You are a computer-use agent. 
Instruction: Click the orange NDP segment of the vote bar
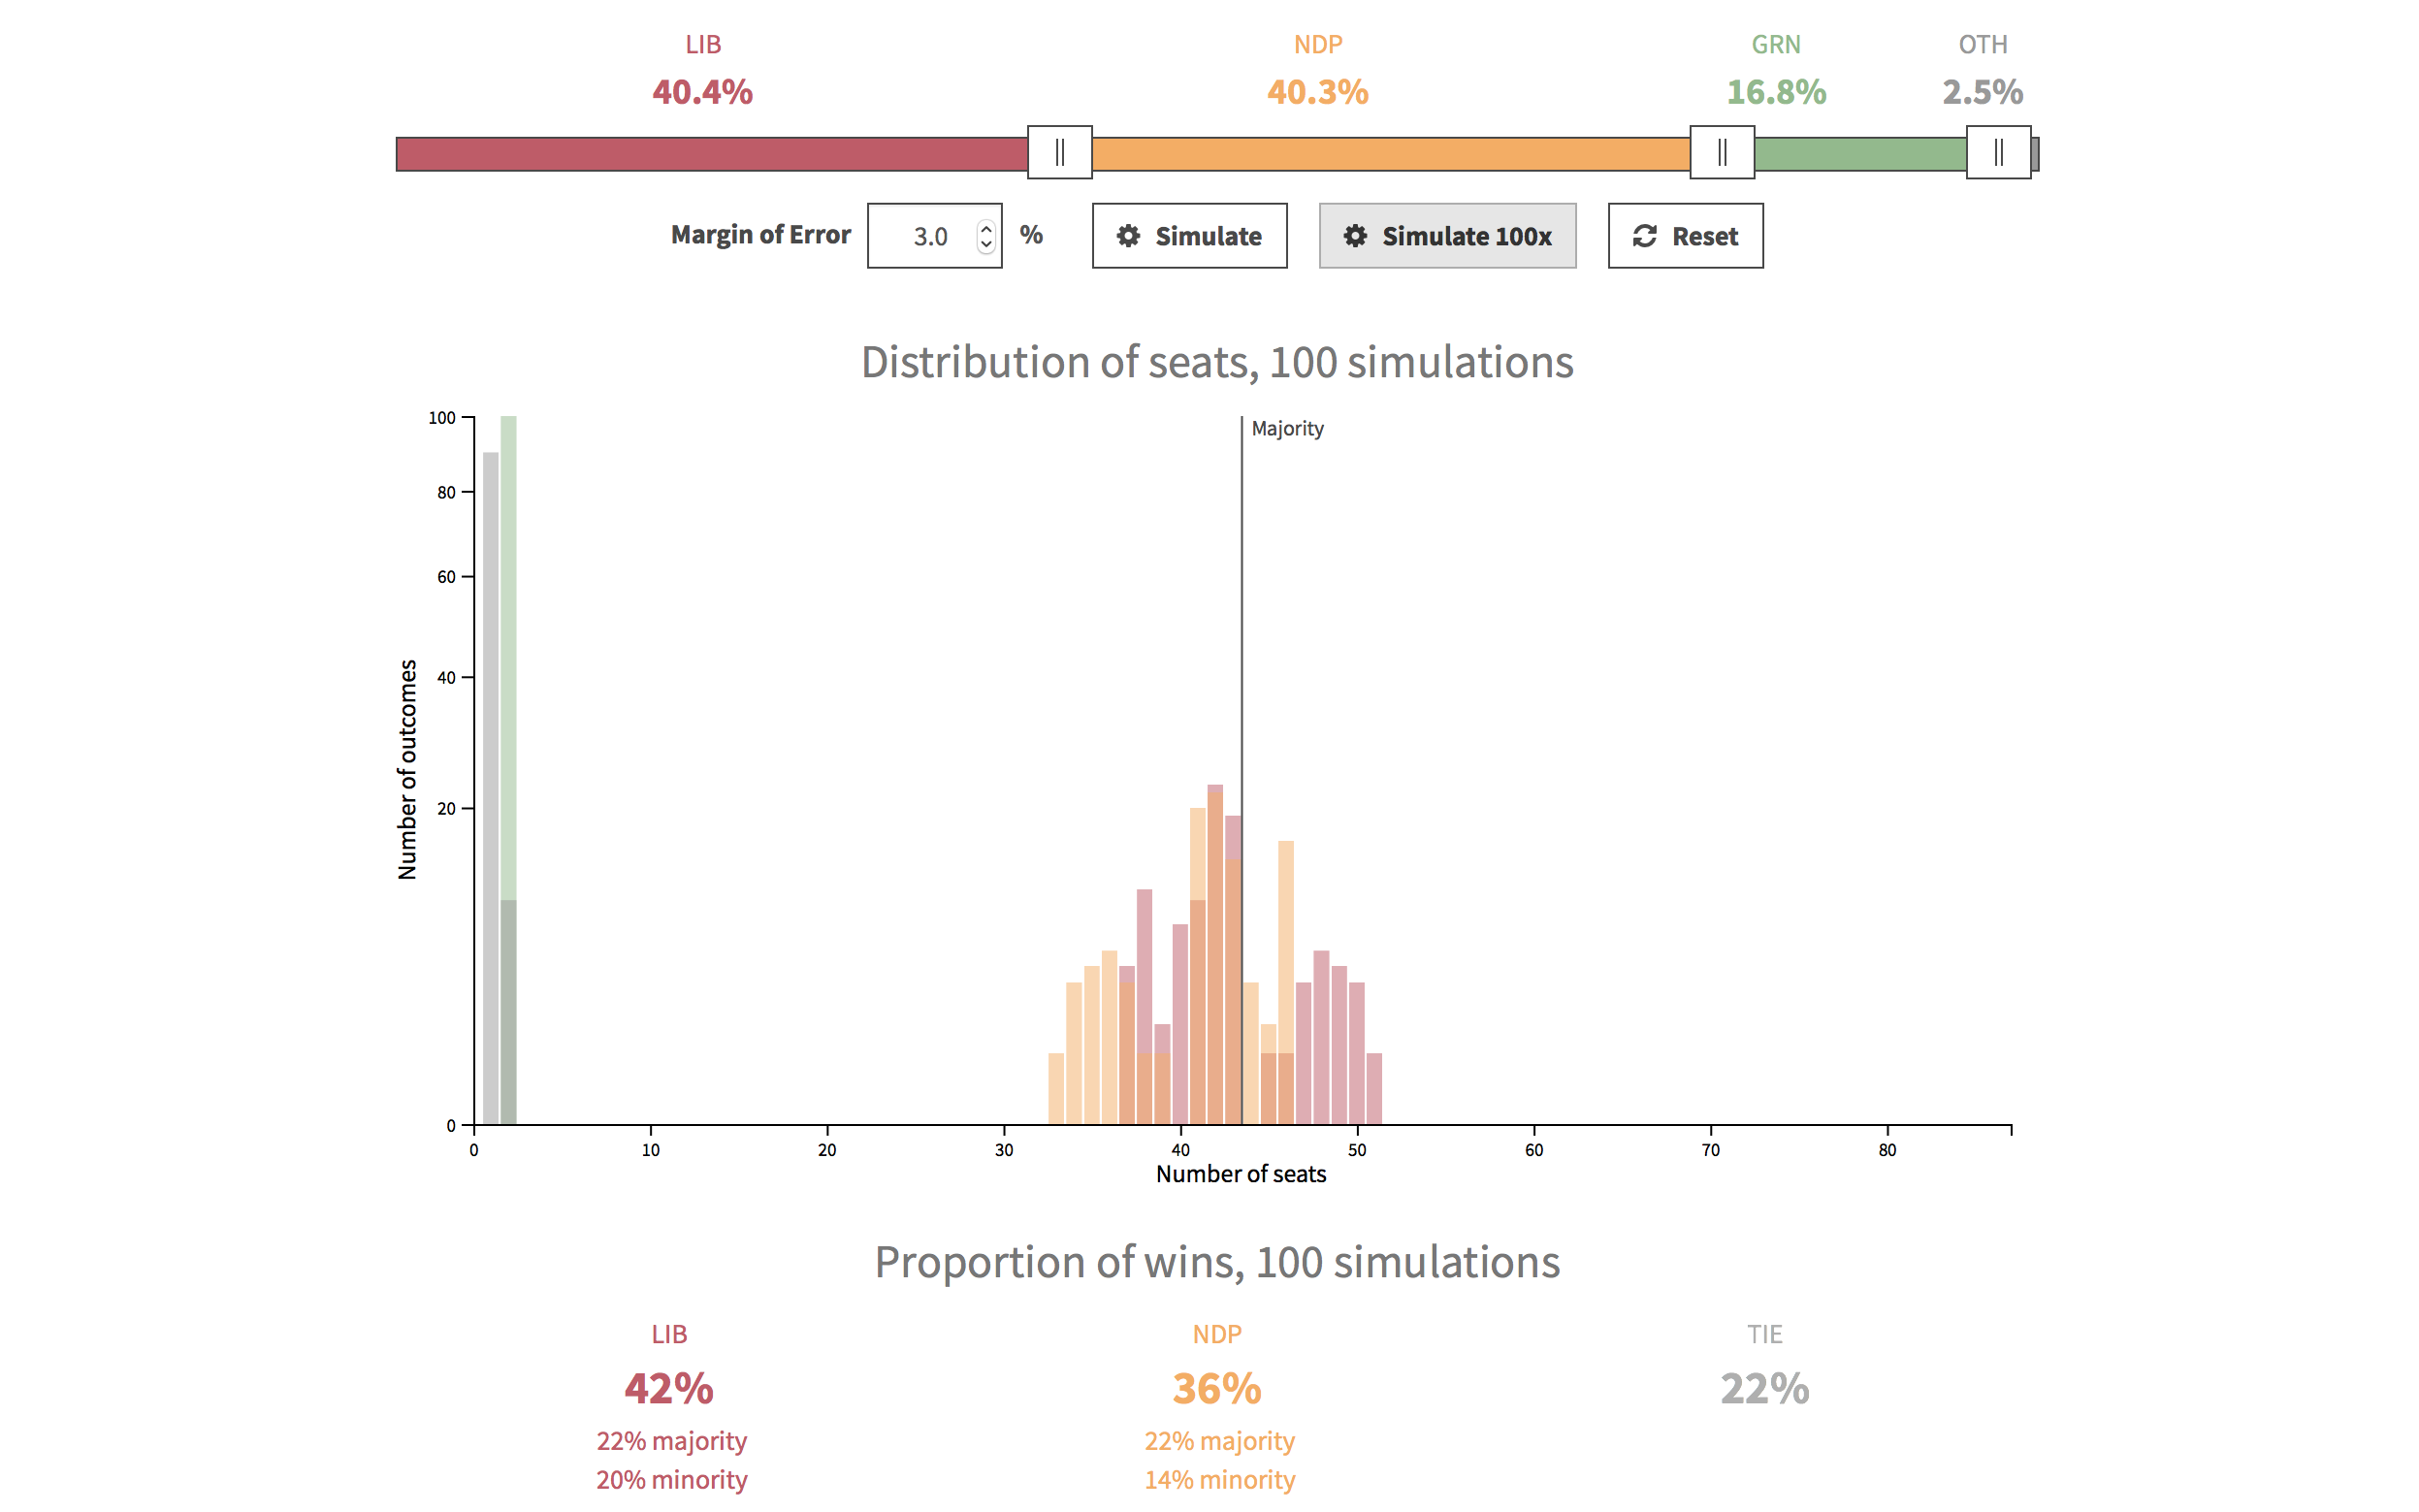(1390, 154)
